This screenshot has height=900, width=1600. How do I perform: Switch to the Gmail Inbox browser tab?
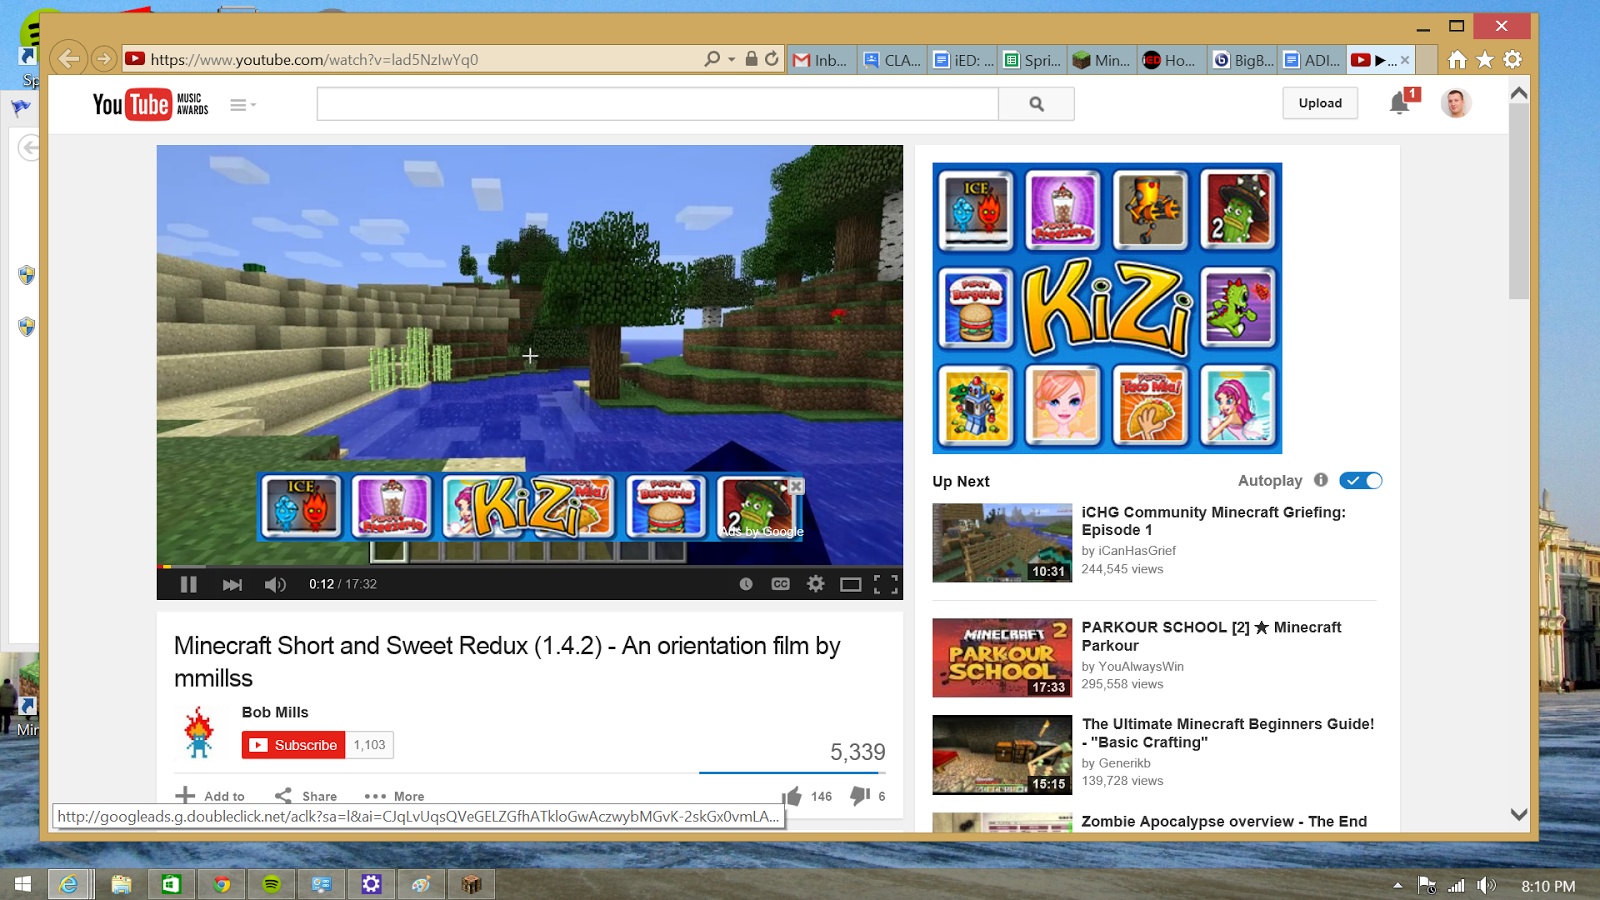tap(820, 59)
